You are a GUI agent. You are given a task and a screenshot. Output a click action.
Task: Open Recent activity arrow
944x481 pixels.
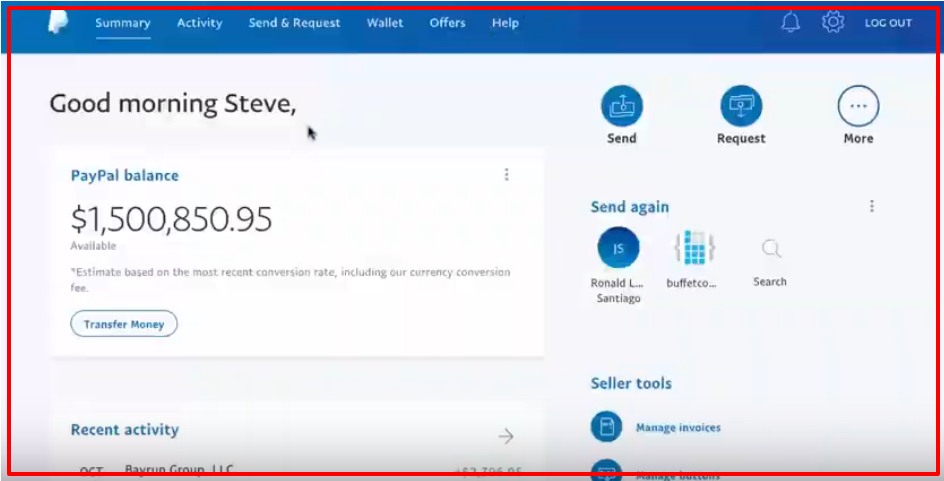[x=506, y=436]
